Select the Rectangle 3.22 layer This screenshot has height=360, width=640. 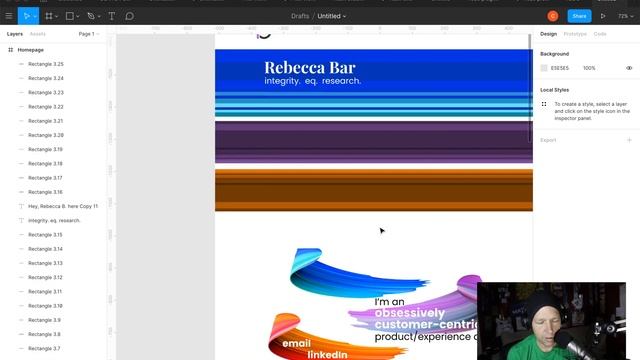(x=46, y=107)
